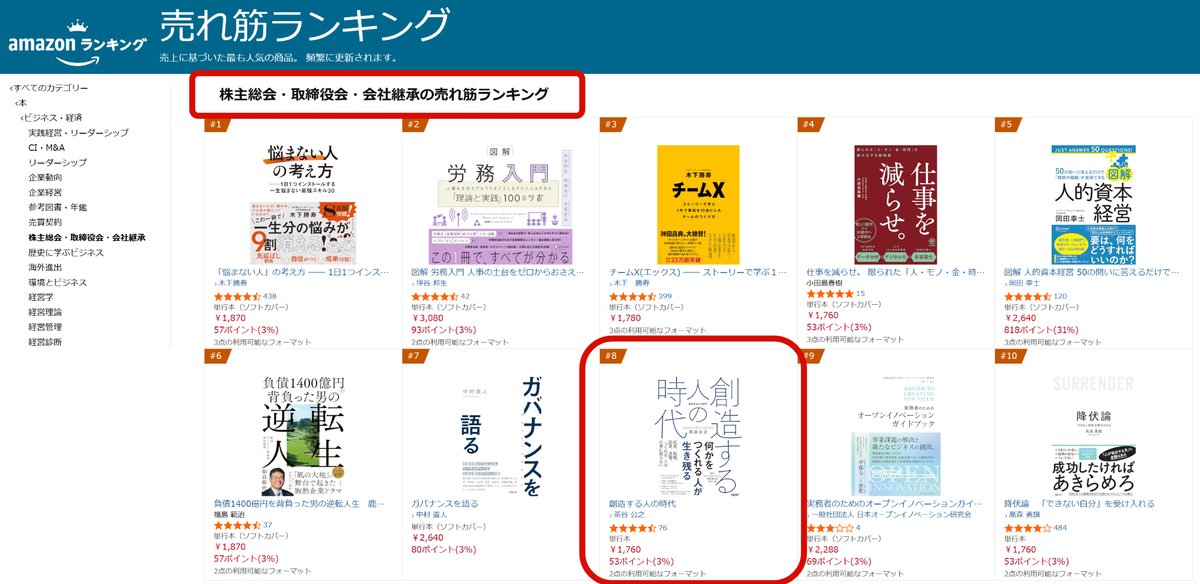Collapse to the 本 category level
Viewport: 1200px width, 584px height.
coord(21,103)
